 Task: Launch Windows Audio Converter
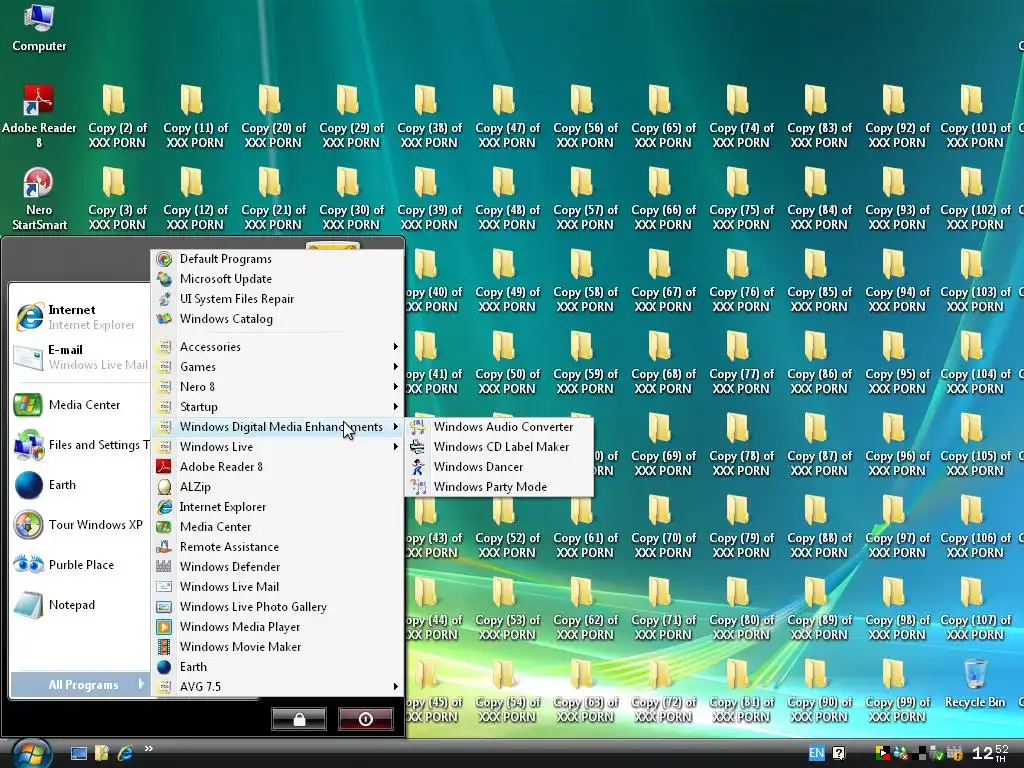pyautogui.click(x=499, y=427)
